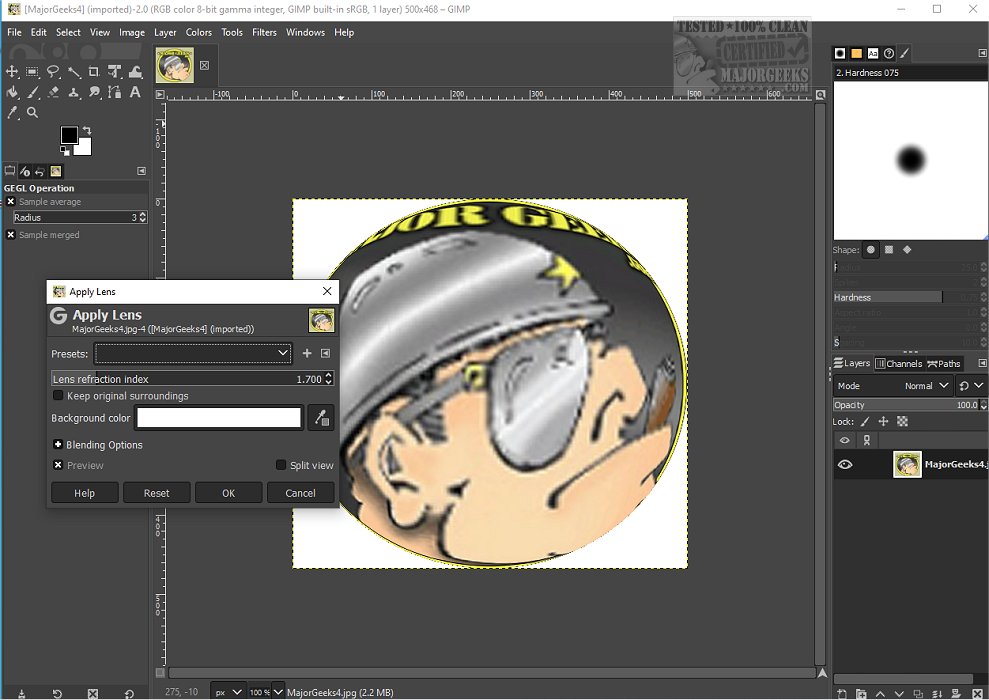The image size is (989, 700).
Task: Open the File menu
Action: [x=15, y=32]
